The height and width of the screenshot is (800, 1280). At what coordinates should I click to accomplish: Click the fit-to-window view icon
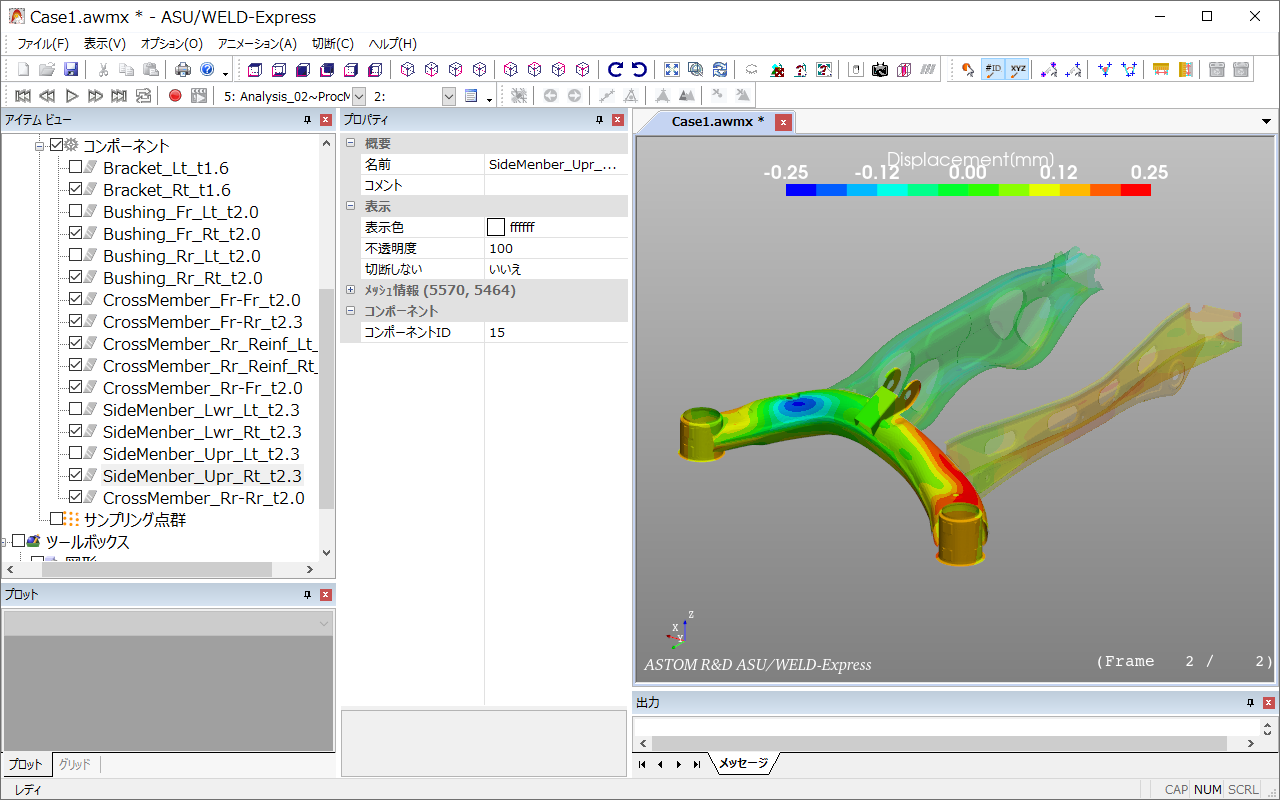(672, 70)
